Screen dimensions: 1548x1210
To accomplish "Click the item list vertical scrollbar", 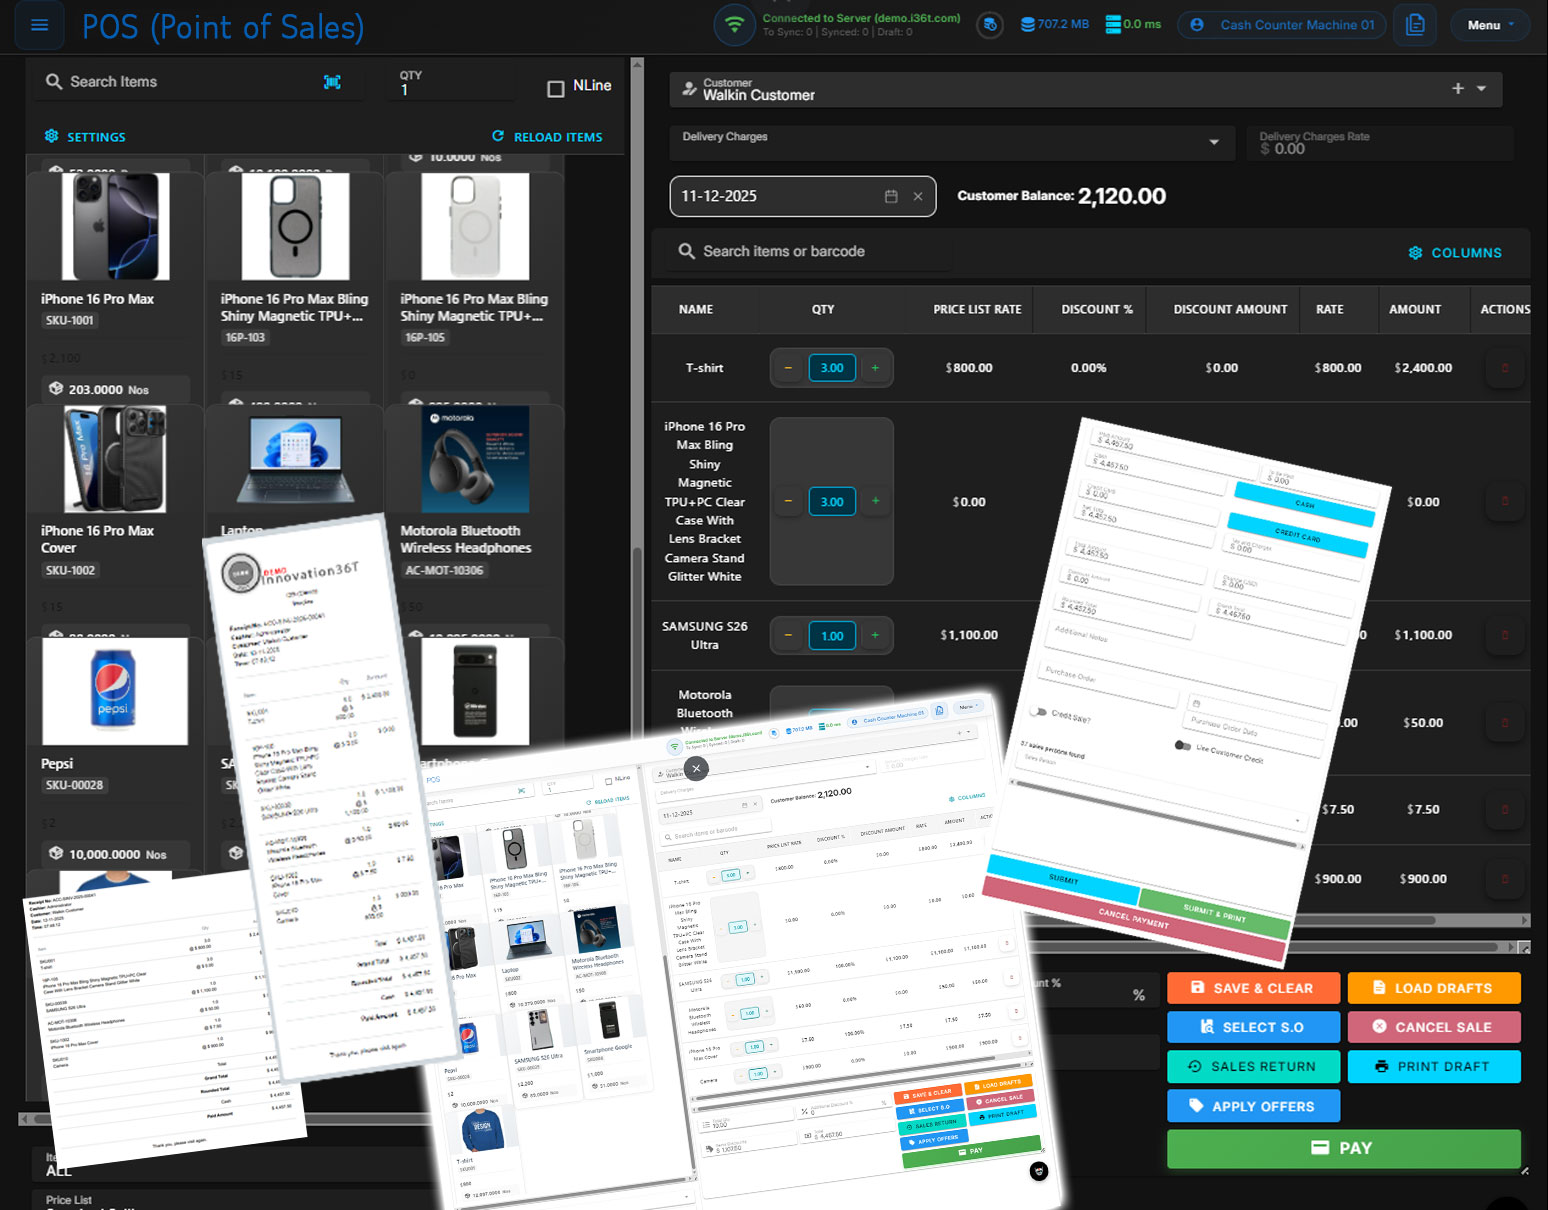I will coord(637,600).
